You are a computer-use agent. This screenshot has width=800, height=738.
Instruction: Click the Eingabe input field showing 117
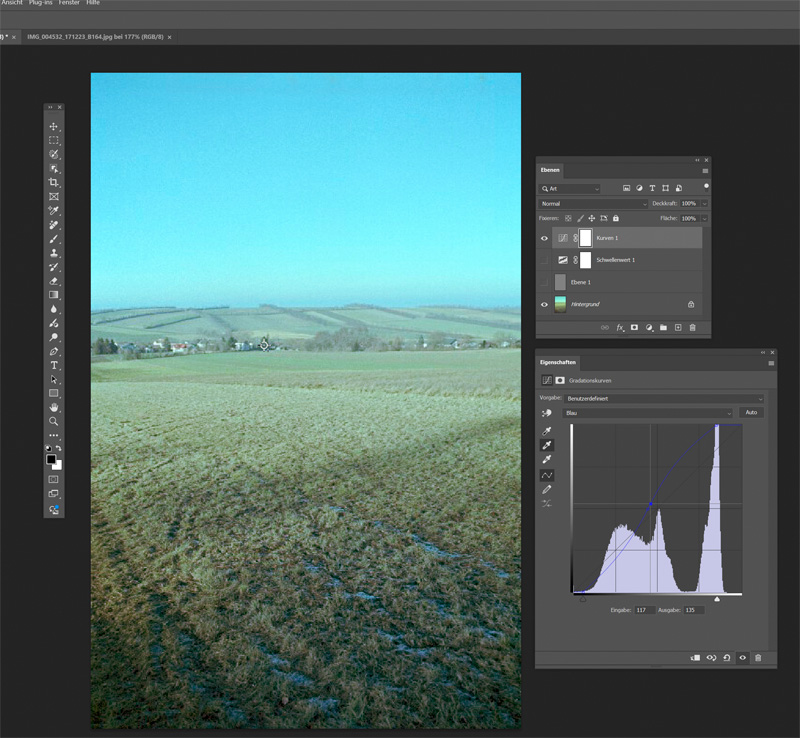644,610
